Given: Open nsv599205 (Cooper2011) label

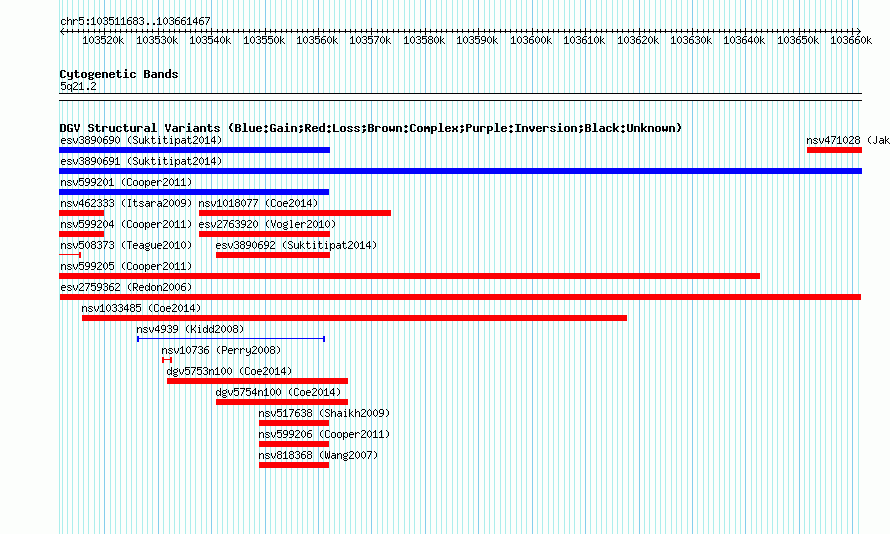Looking at the screenshot, I should (x=126, y=266).
